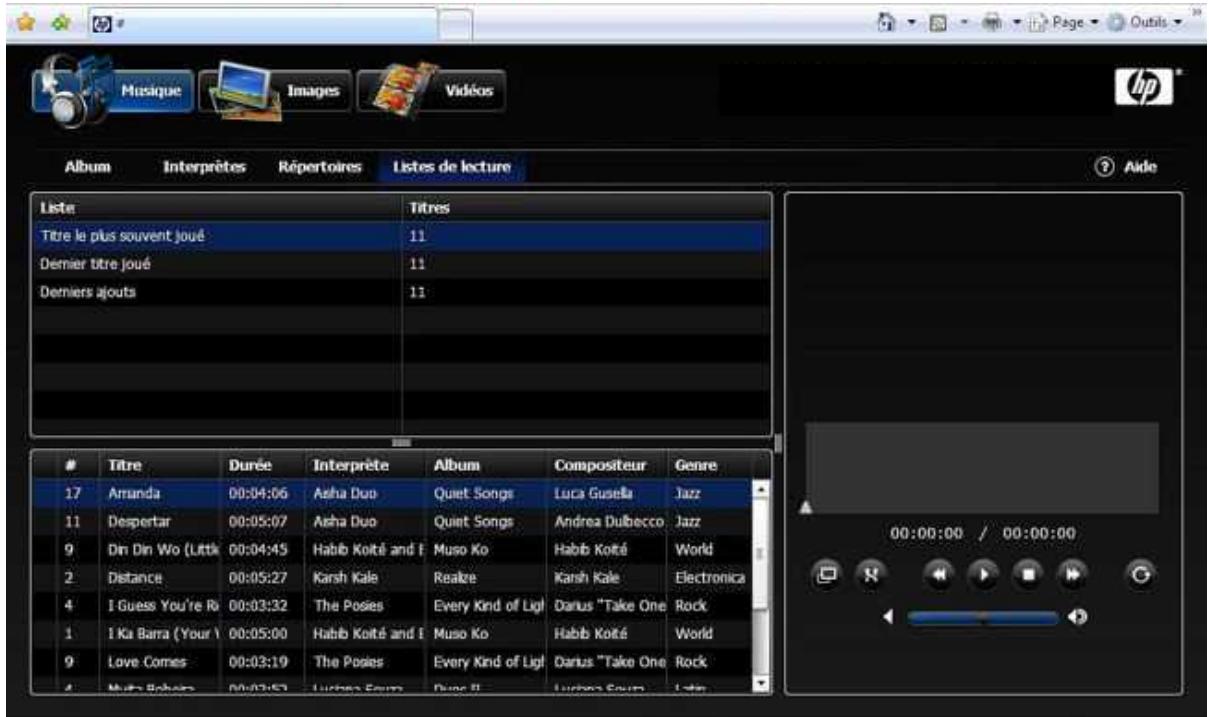Click the volume down triangle icon
Image resolution: width=1209 pixels, height=717 pixels.
point(889,617)
